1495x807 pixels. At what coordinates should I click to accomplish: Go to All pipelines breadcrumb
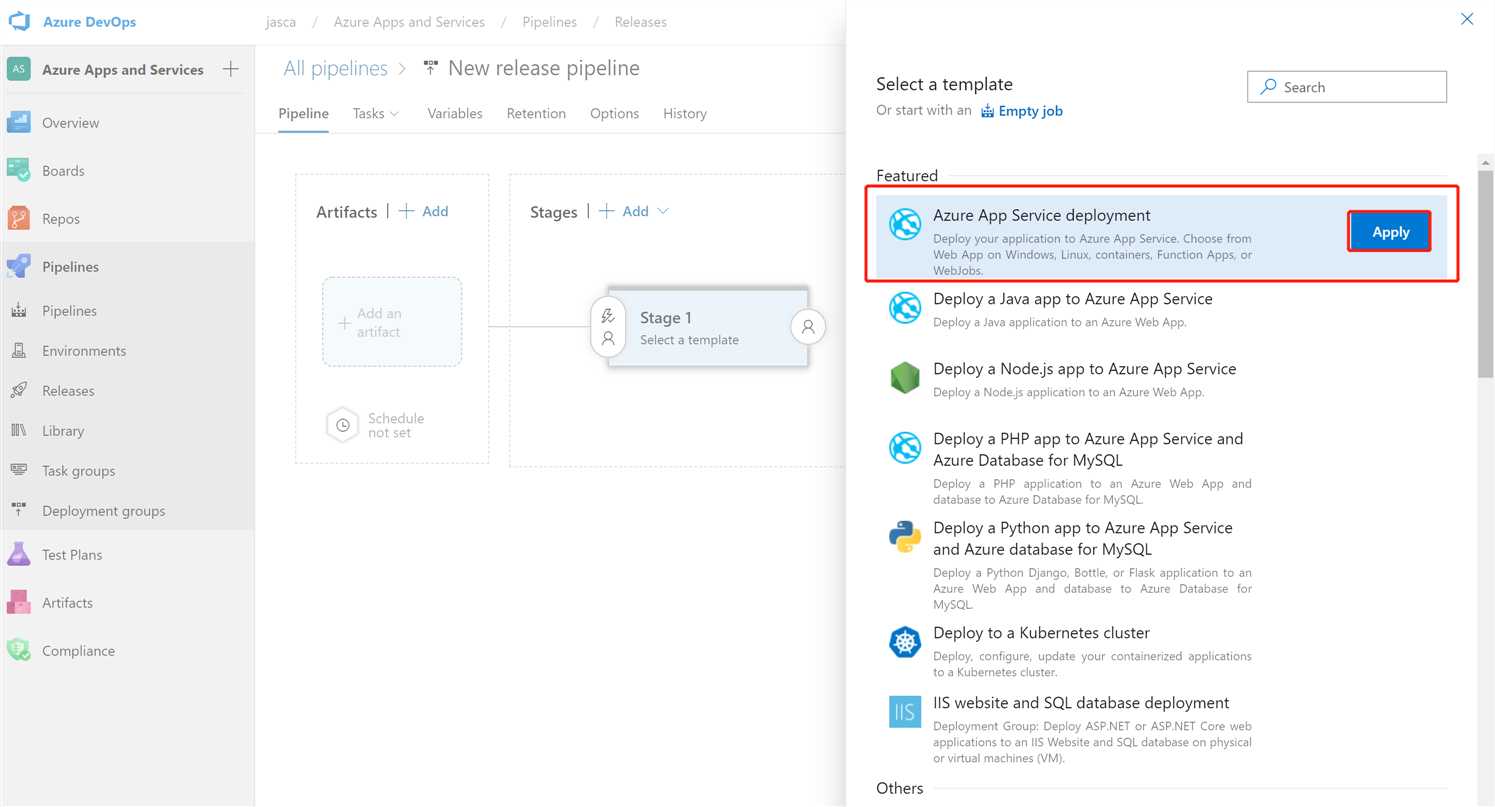335,68
